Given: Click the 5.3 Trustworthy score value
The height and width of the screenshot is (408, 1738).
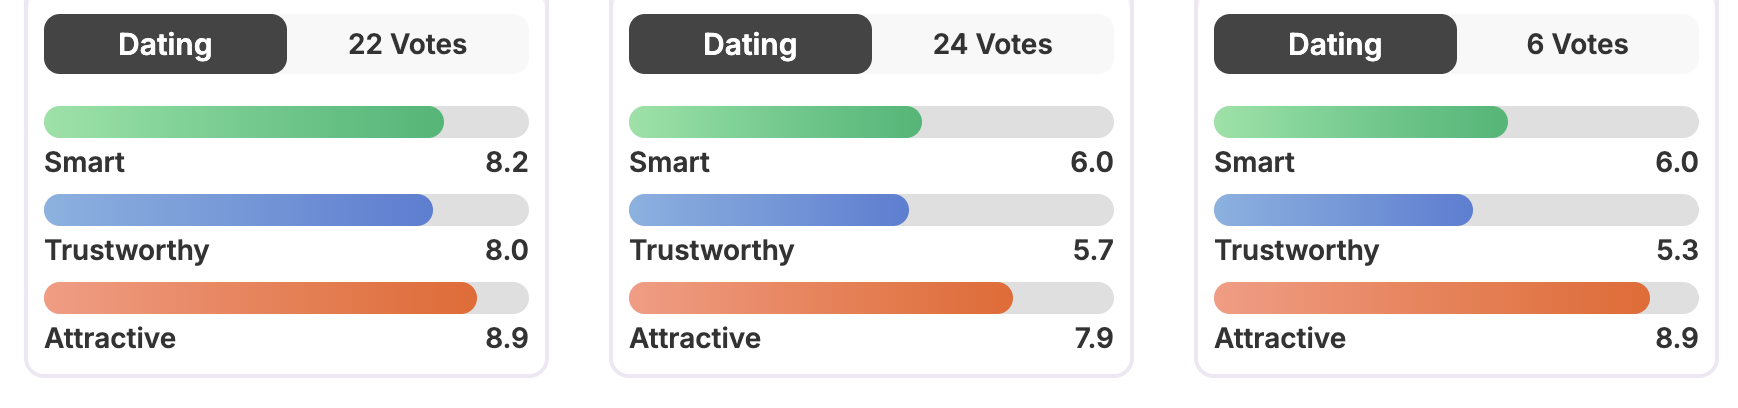Looking at the screenshot, I should tap(1677, 250).
